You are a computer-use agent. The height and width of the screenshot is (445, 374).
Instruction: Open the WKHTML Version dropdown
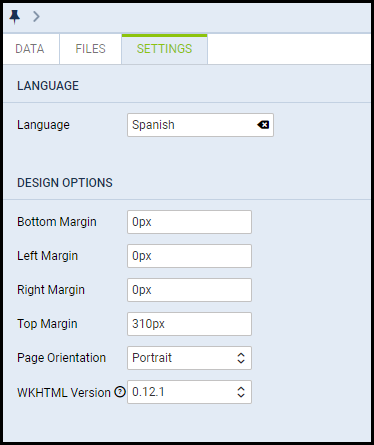point(189,392)
